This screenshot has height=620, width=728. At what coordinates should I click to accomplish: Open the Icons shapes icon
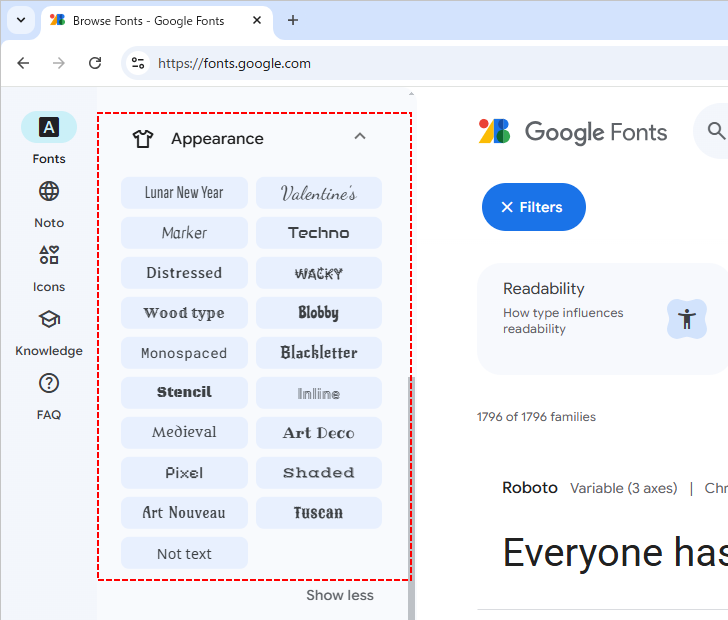(49, 255)
